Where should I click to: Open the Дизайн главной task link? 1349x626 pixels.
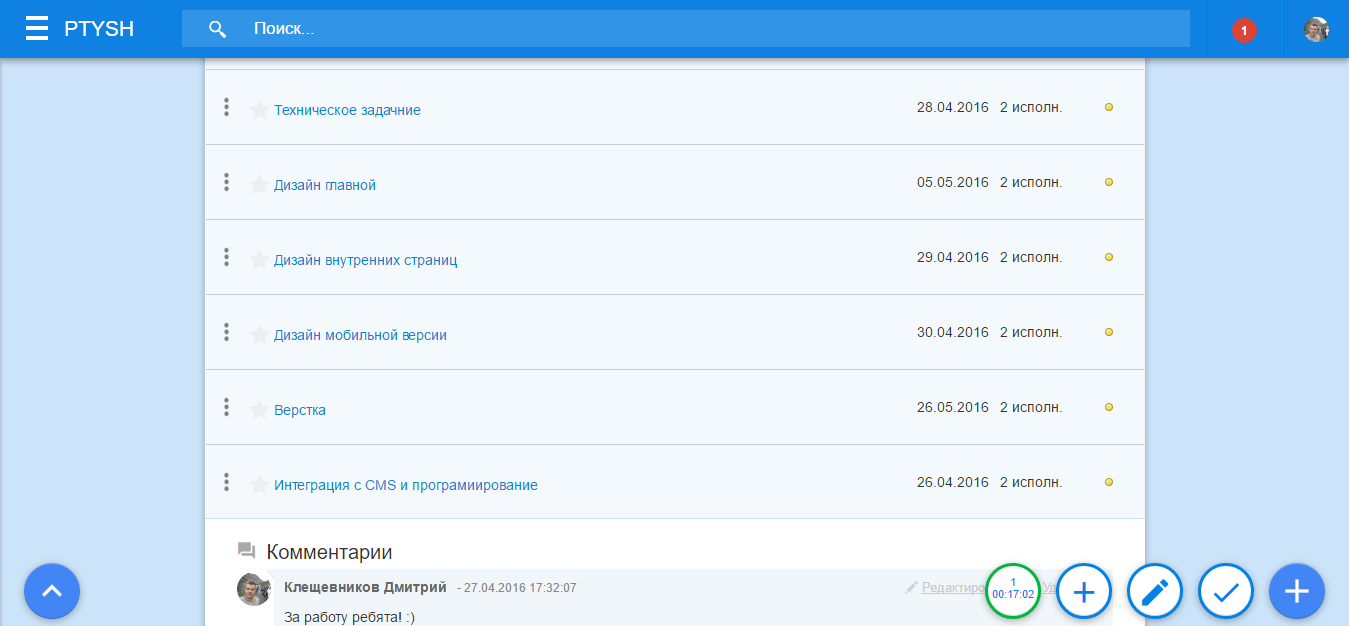tap(325, 185)
